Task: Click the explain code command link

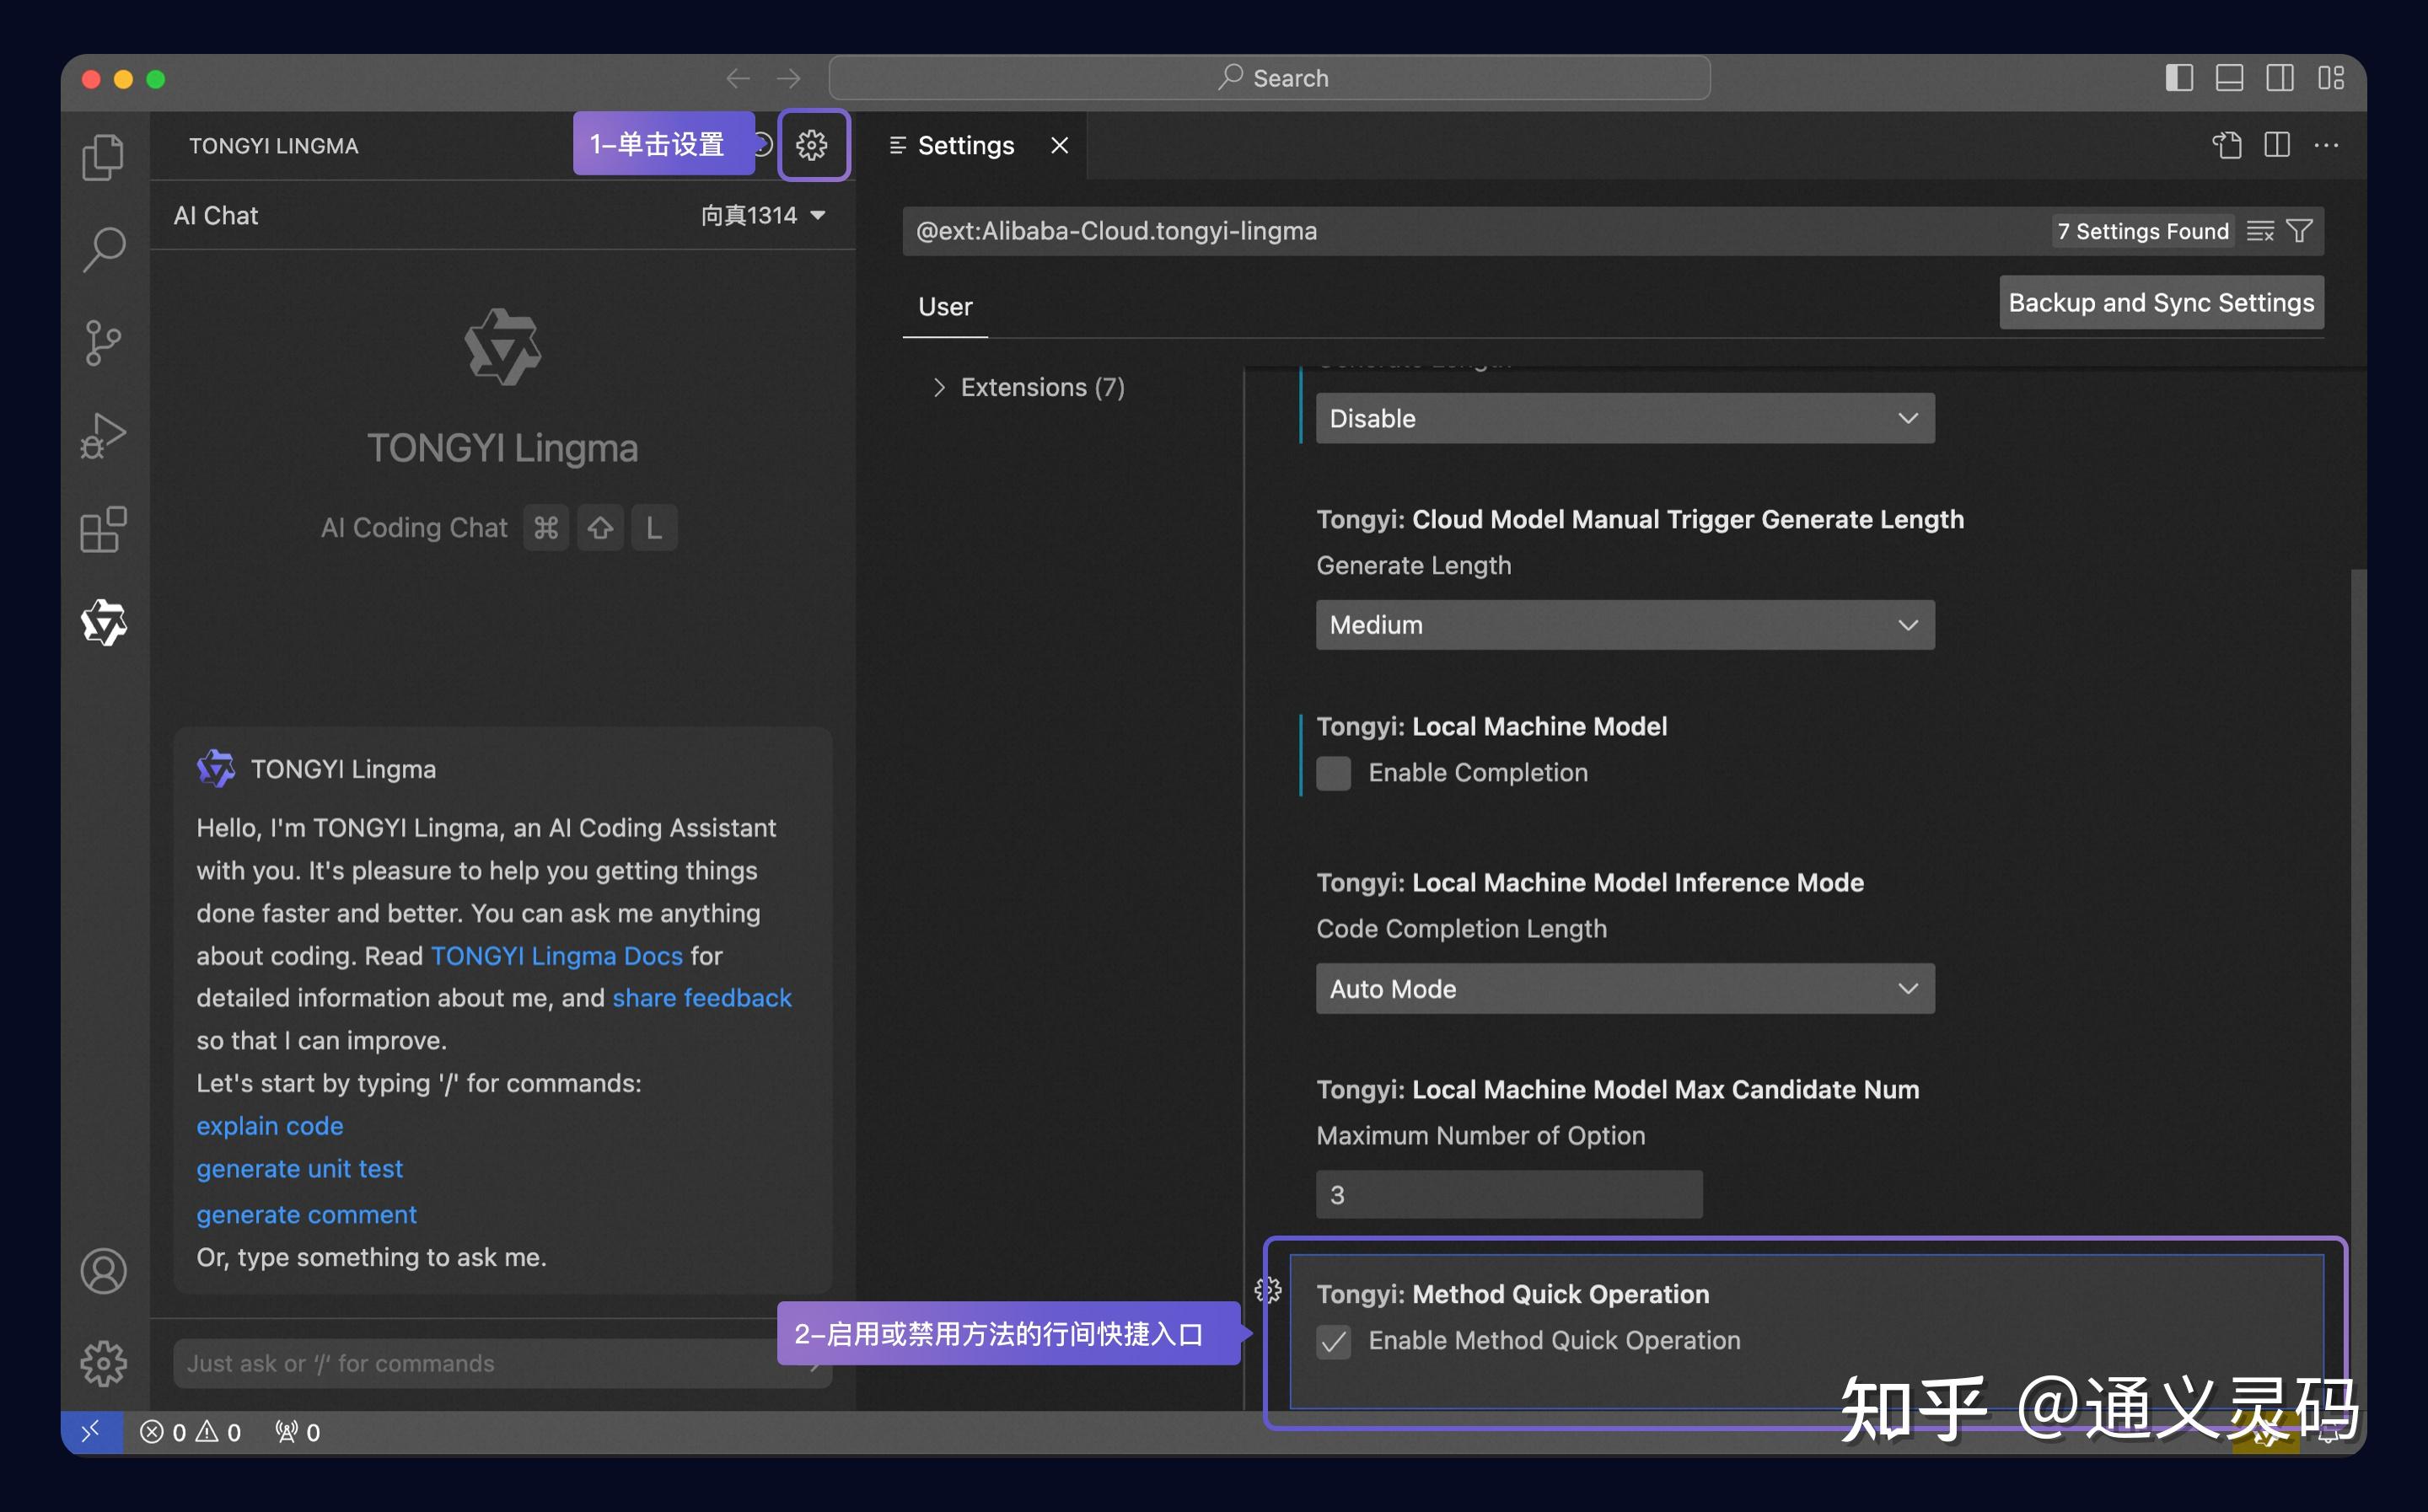Action: click(270, 1126)
